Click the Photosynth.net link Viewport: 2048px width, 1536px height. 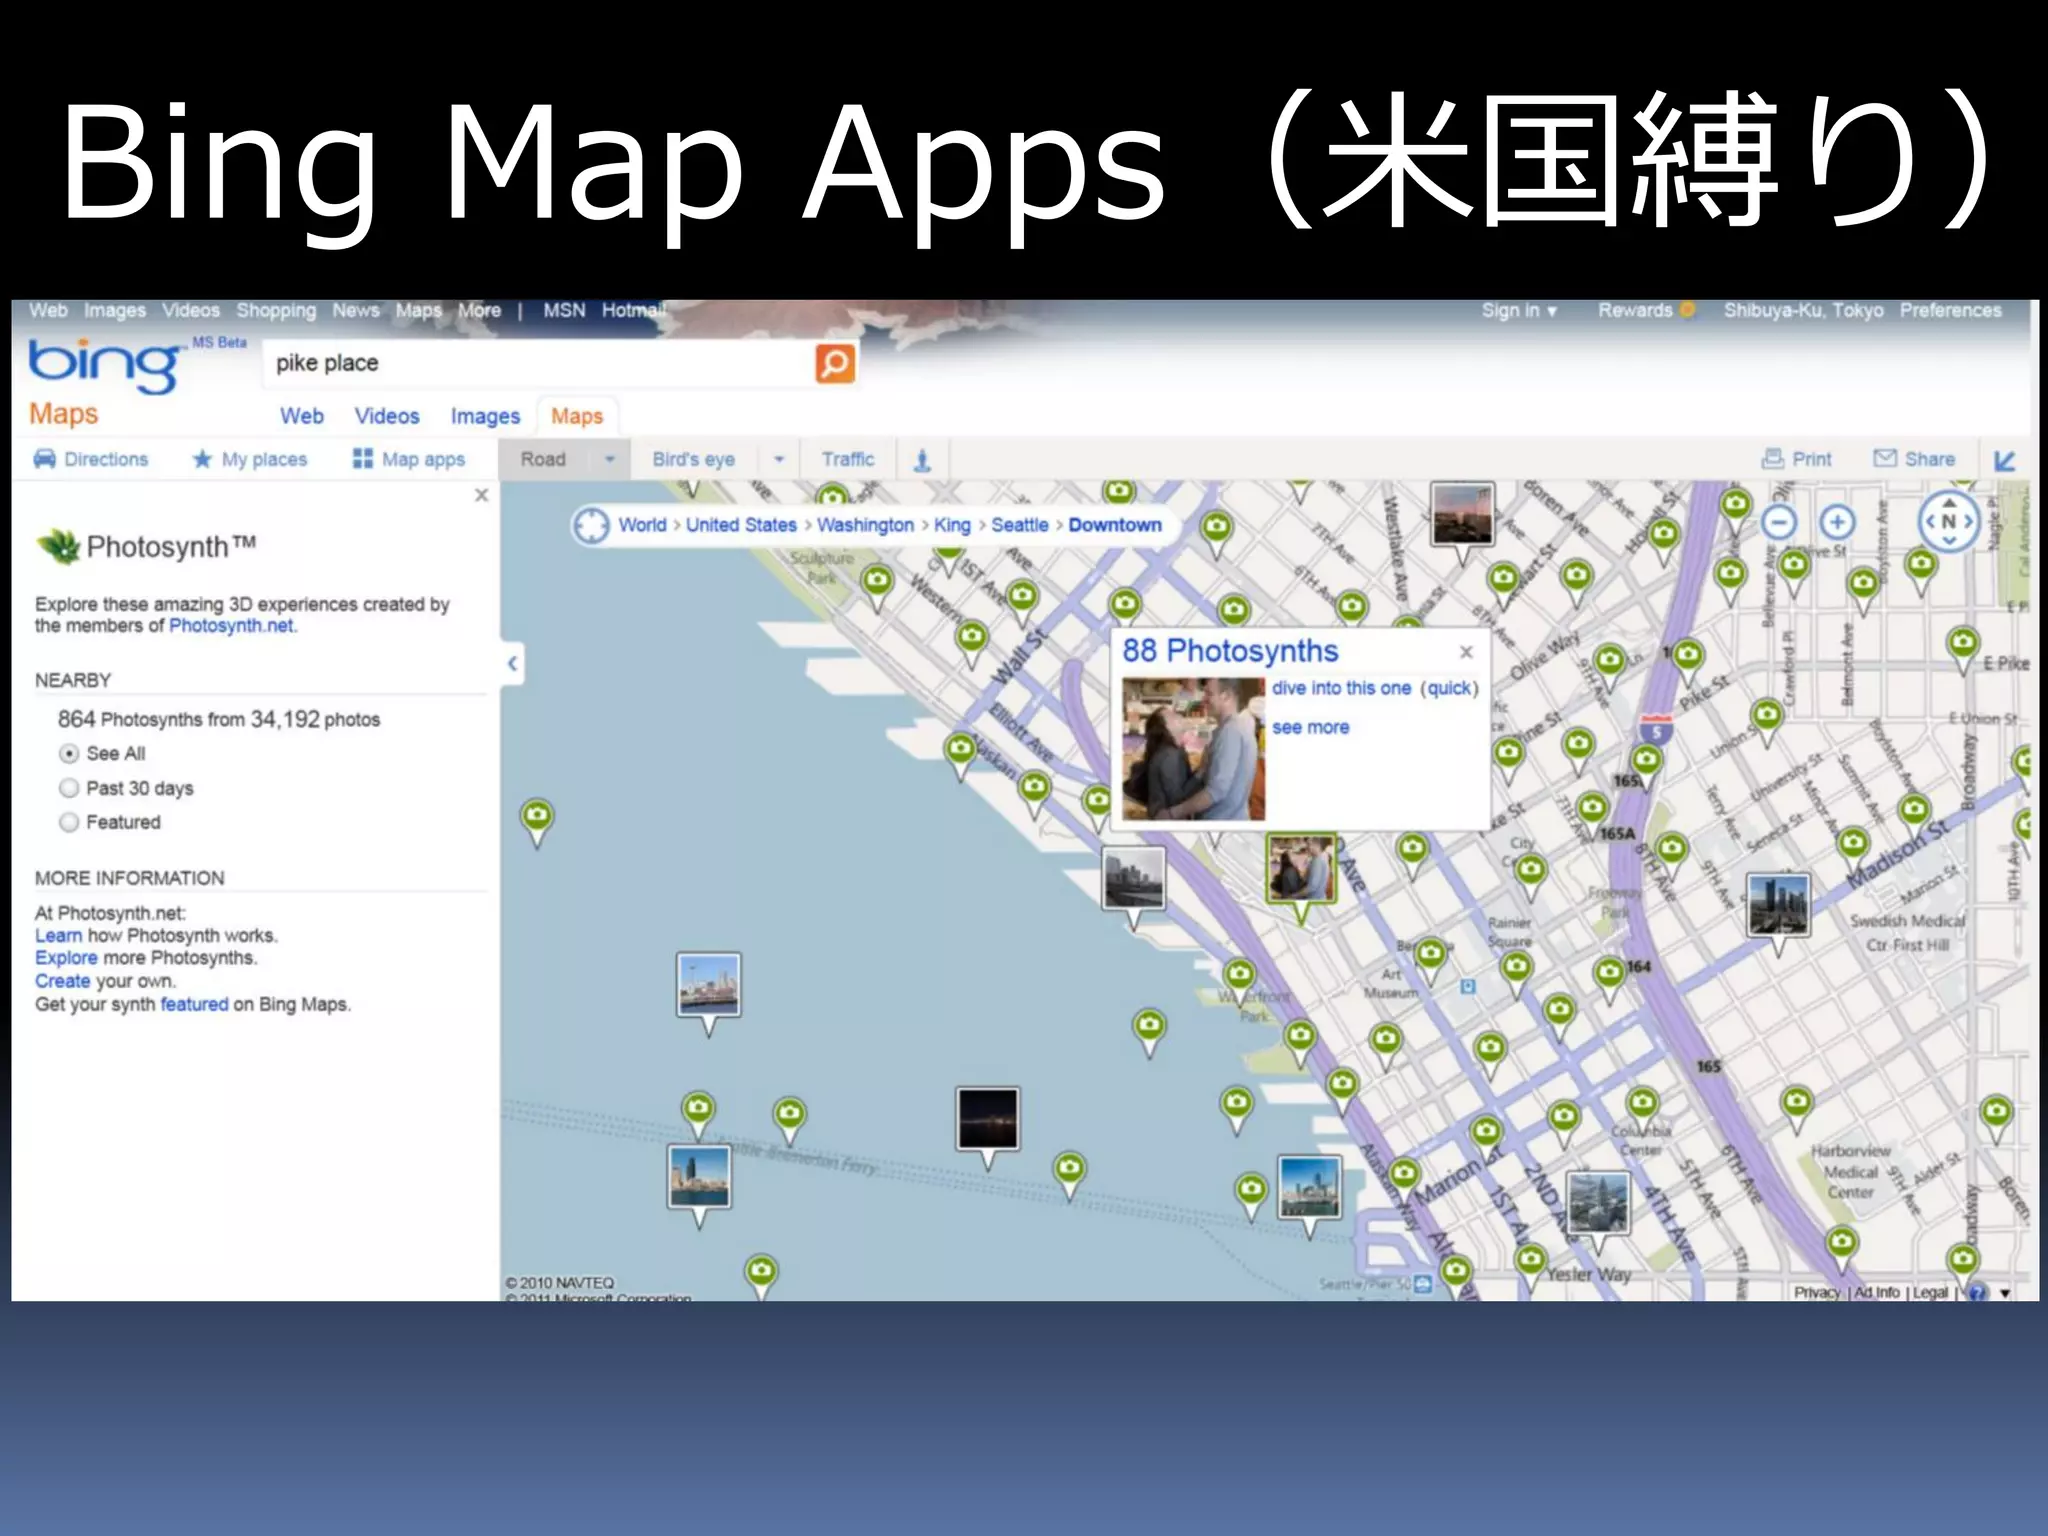point(231,626)
